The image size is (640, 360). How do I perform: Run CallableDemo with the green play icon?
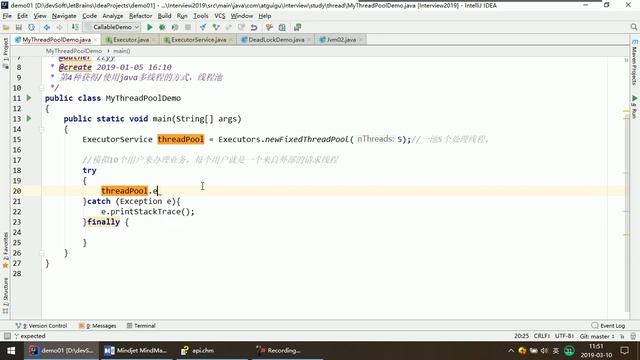click(149, 27)
